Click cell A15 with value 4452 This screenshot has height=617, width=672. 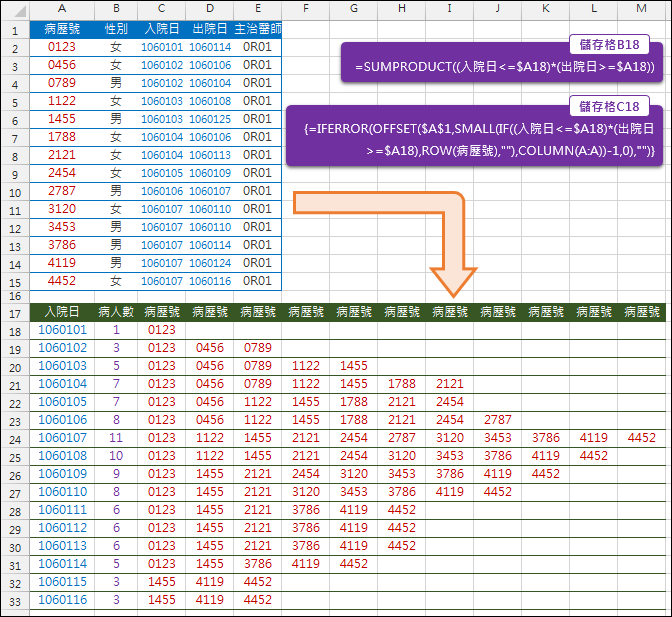(62, 281)
